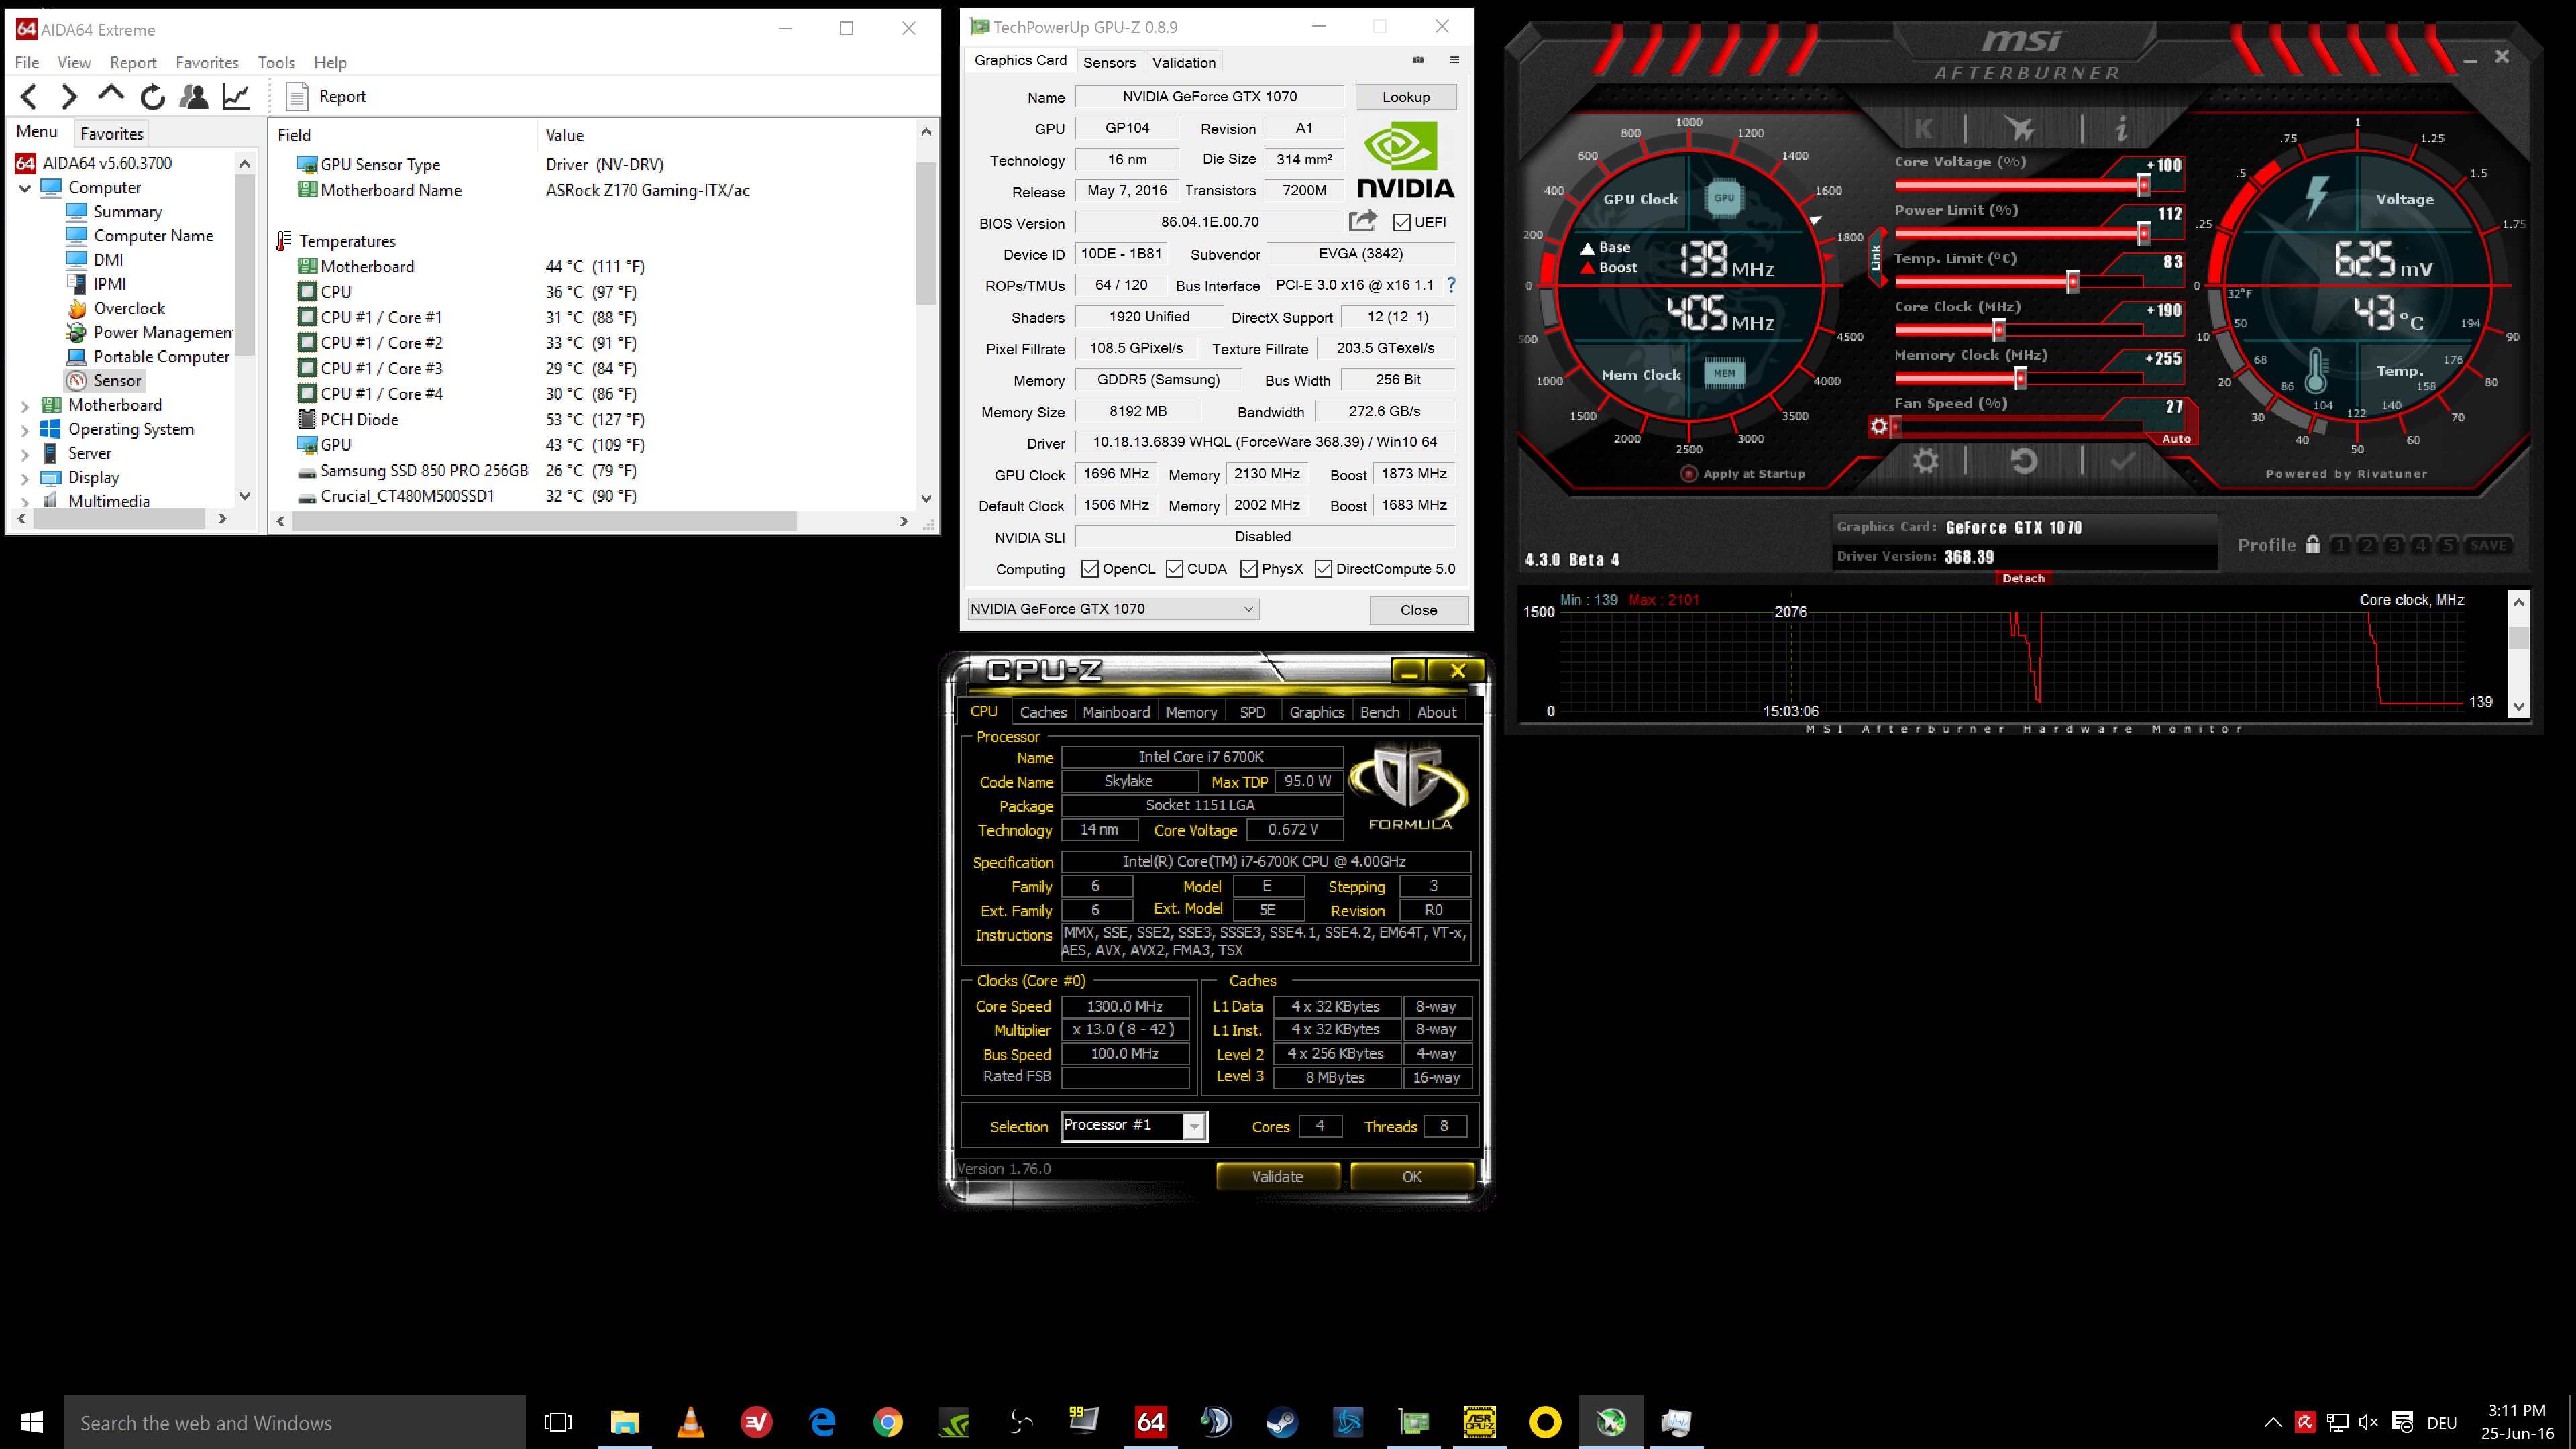This screenshot has width=2576, height=1449.
Task: Open the AIDA64 Tools menu
Action: 276,63
